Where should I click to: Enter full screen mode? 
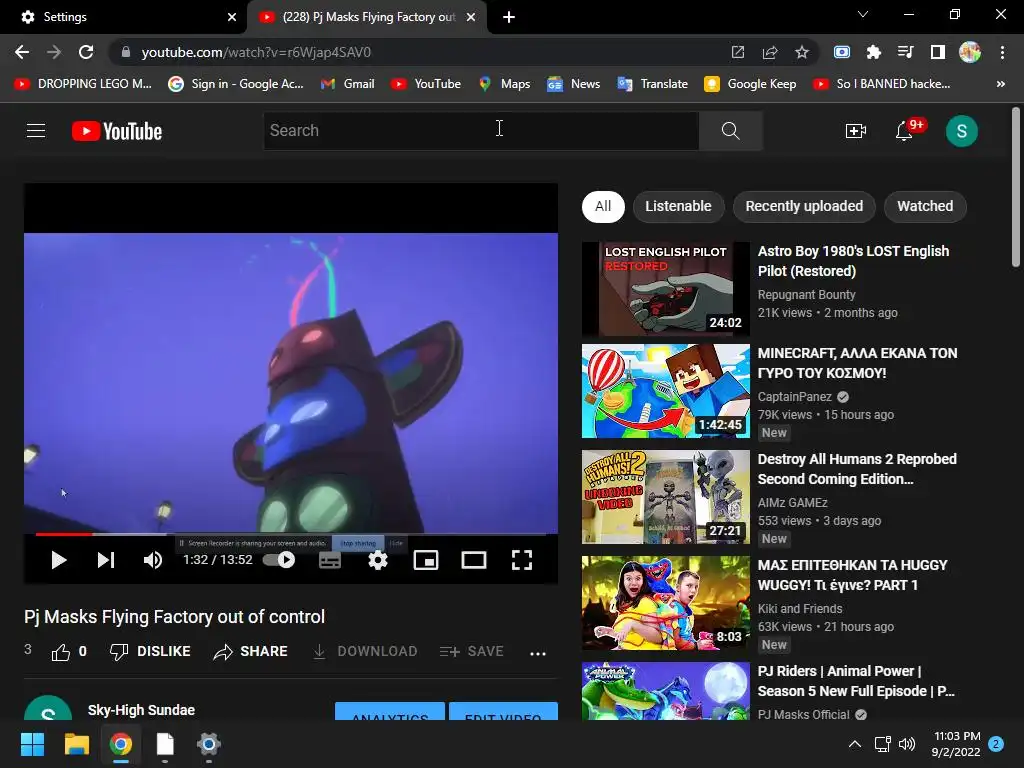click(x=521, y=560)
